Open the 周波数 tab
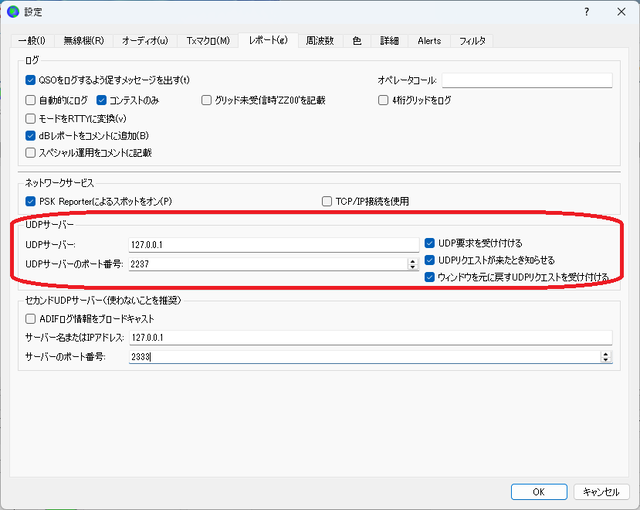The image size is (640, 510). (320, 41)
